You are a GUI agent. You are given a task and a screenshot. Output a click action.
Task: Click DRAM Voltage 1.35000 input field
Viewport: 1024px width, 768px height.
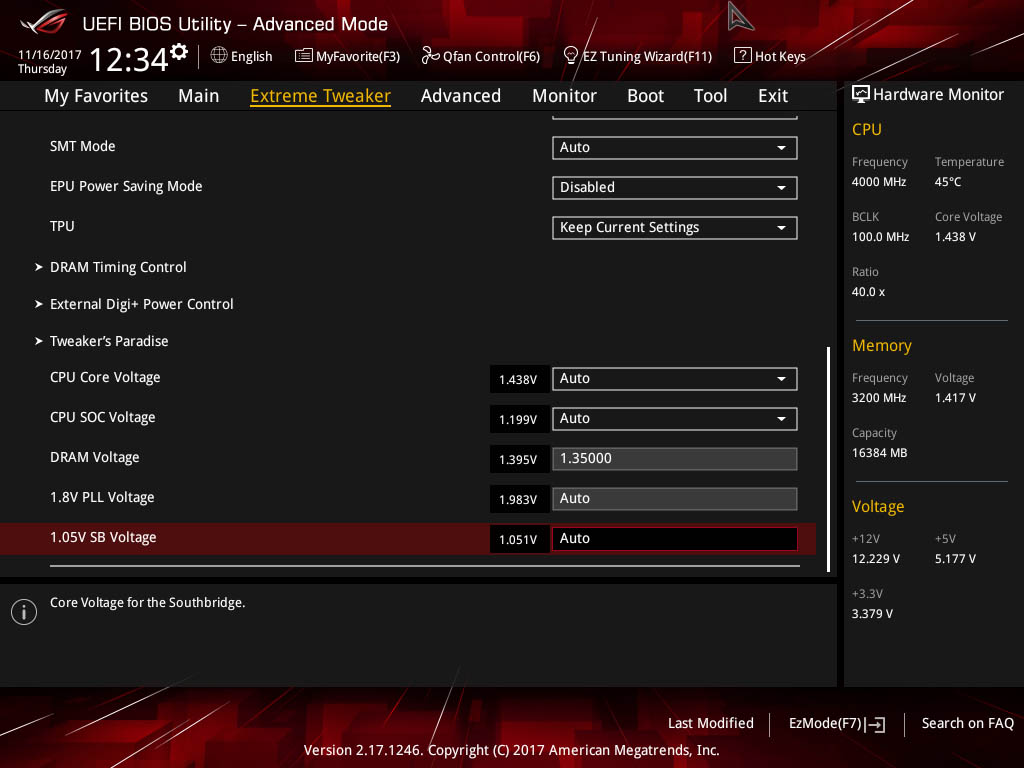[675, 458]
